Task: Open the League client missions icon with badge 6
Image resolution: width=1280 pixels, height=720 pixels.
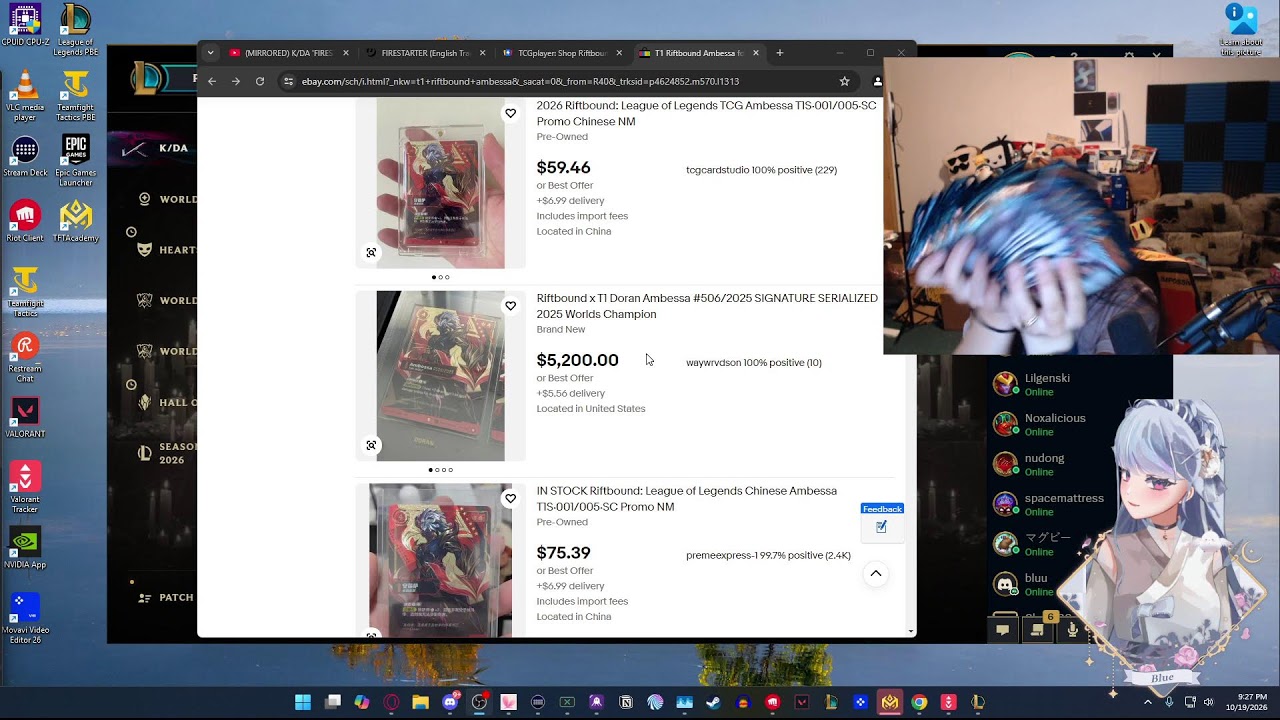Action: pyautogui.click(x=1037, y=630)
